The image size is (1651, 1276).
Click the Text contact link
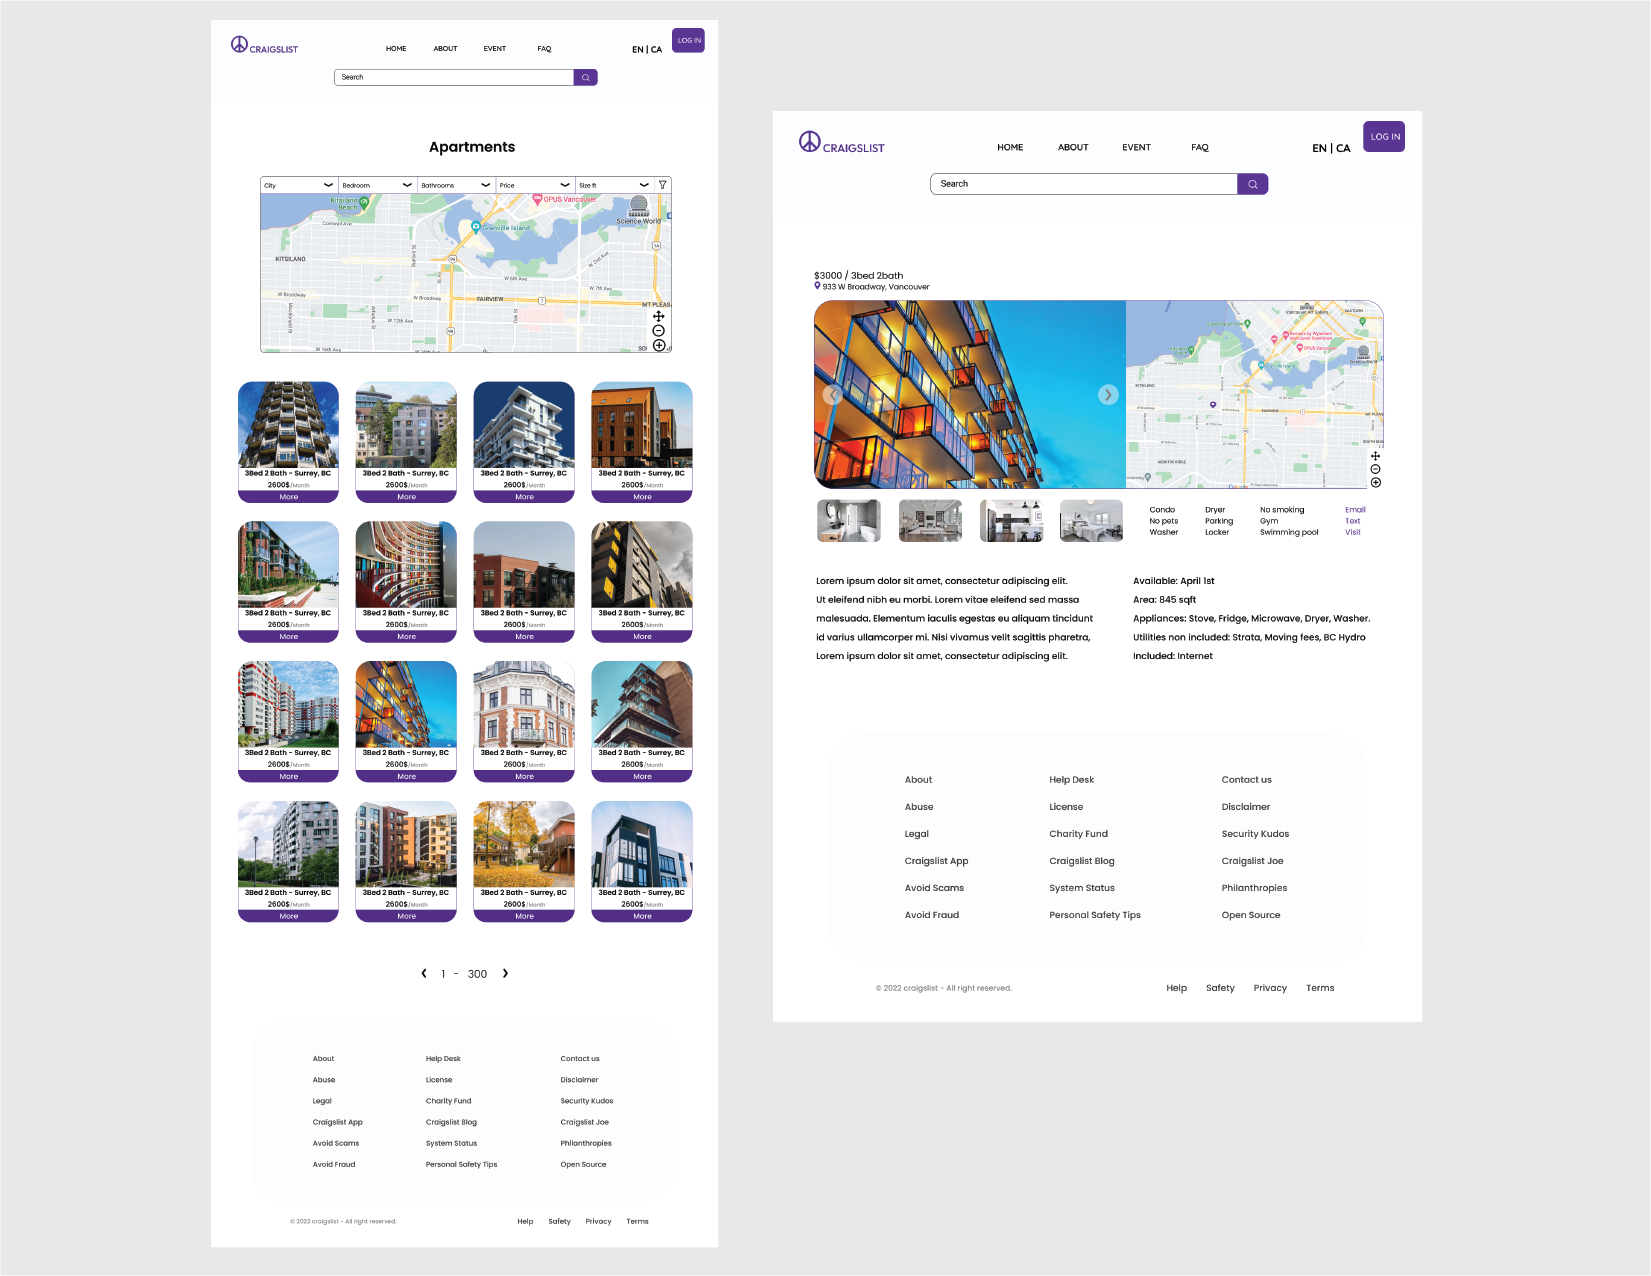coord(1352,521)
